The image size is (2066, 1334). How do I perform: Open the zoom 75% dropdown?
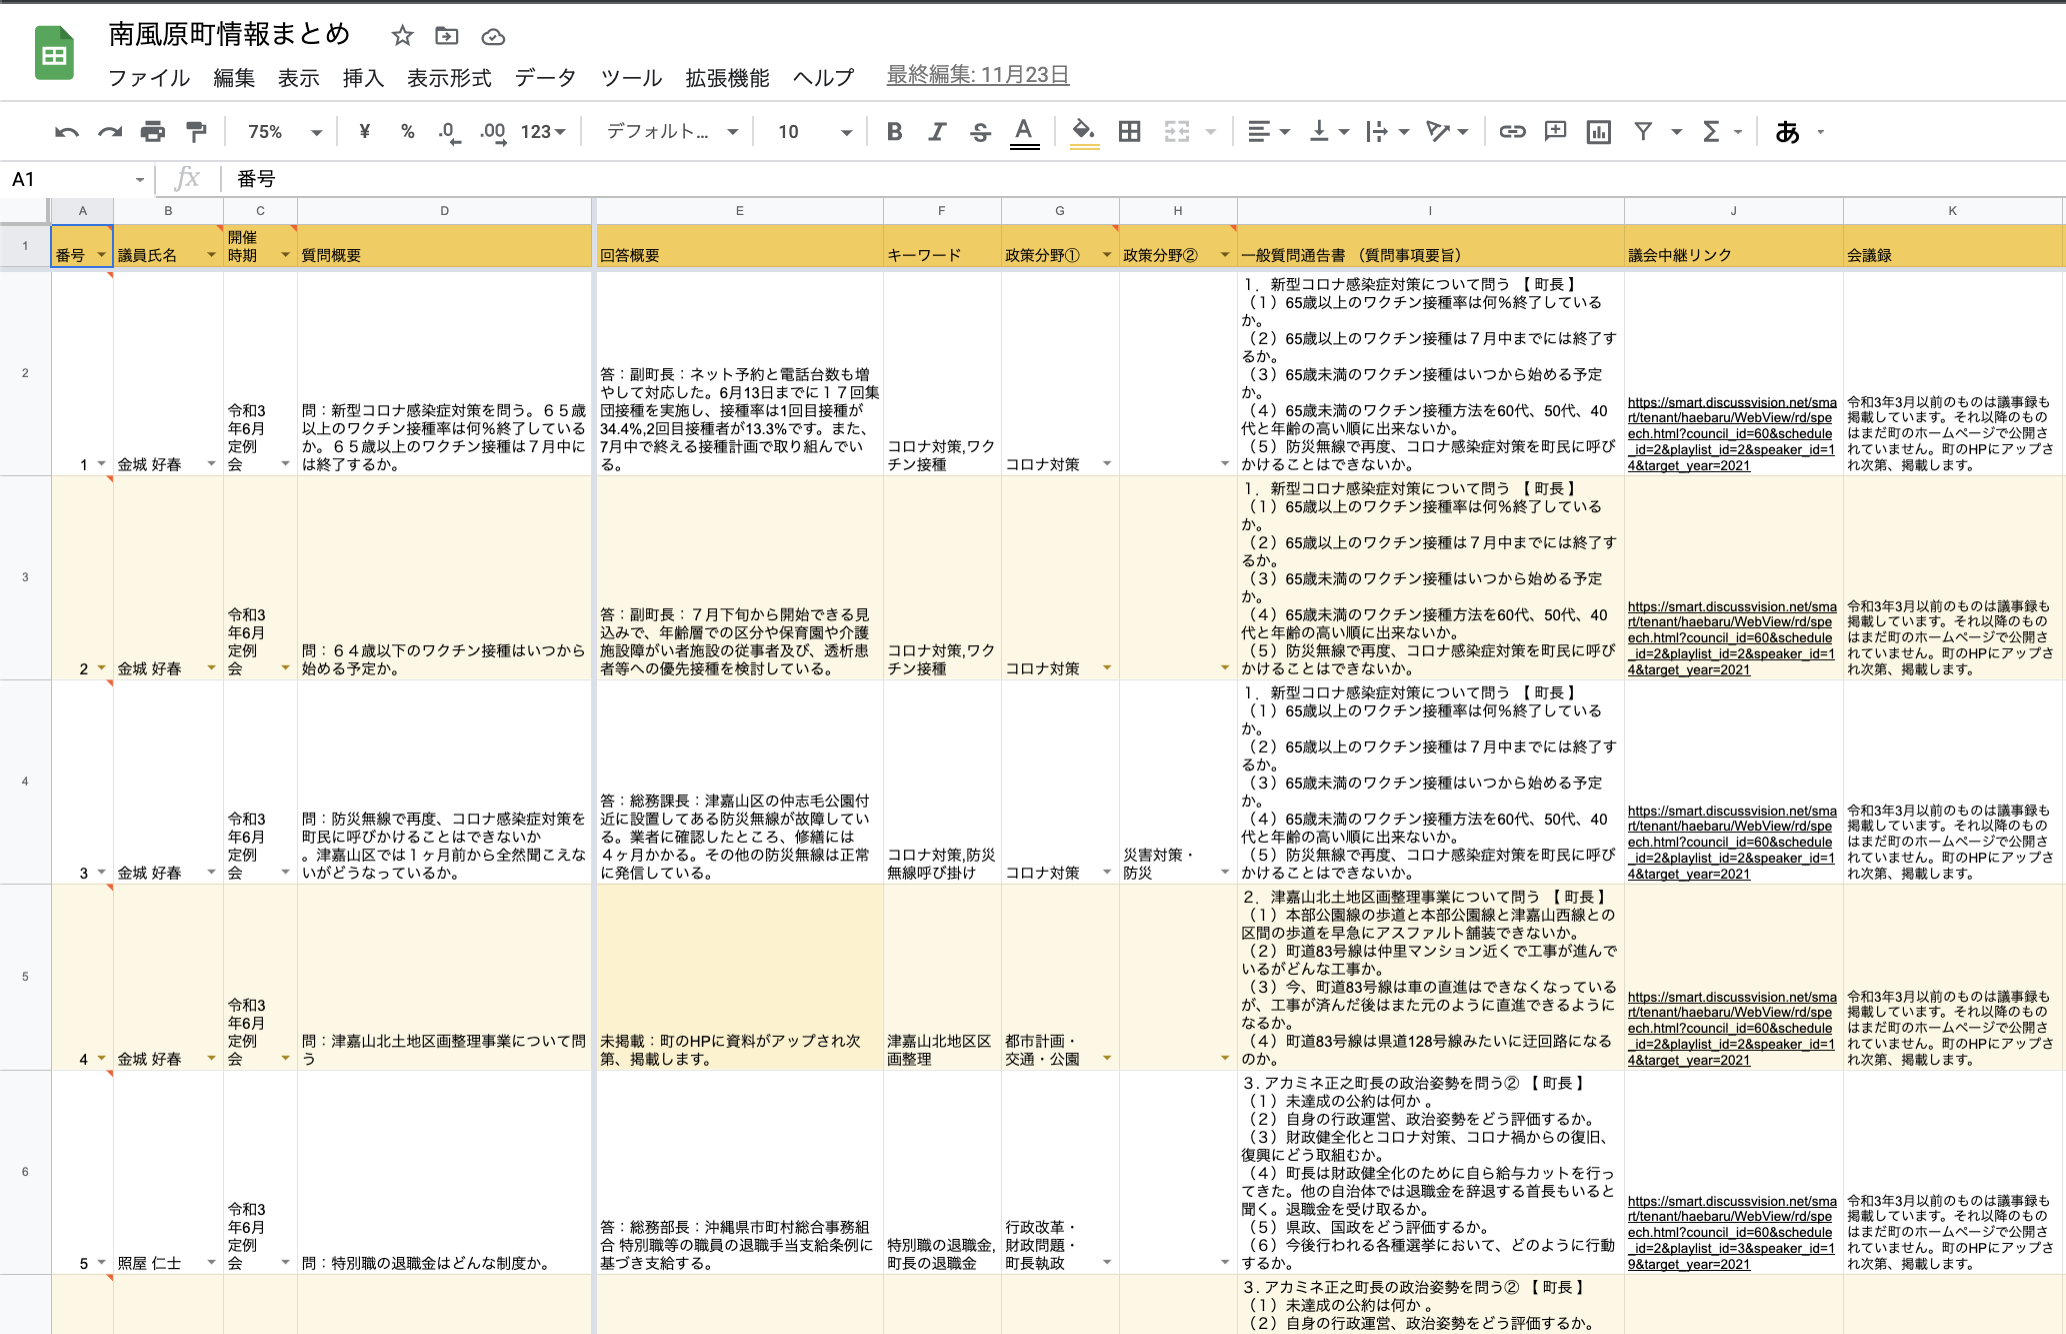click(285, 132)
